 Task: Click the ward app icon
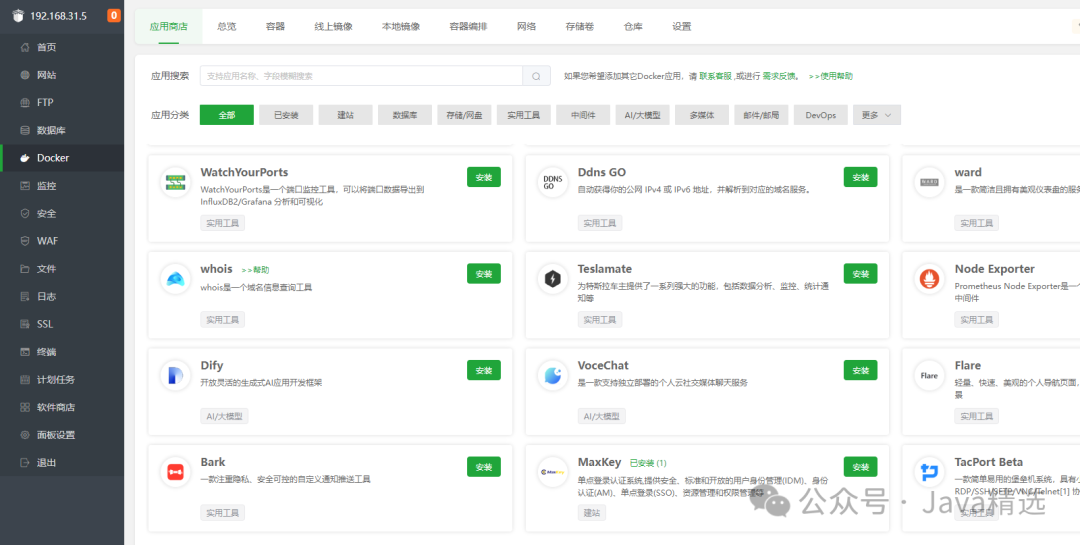929,183
